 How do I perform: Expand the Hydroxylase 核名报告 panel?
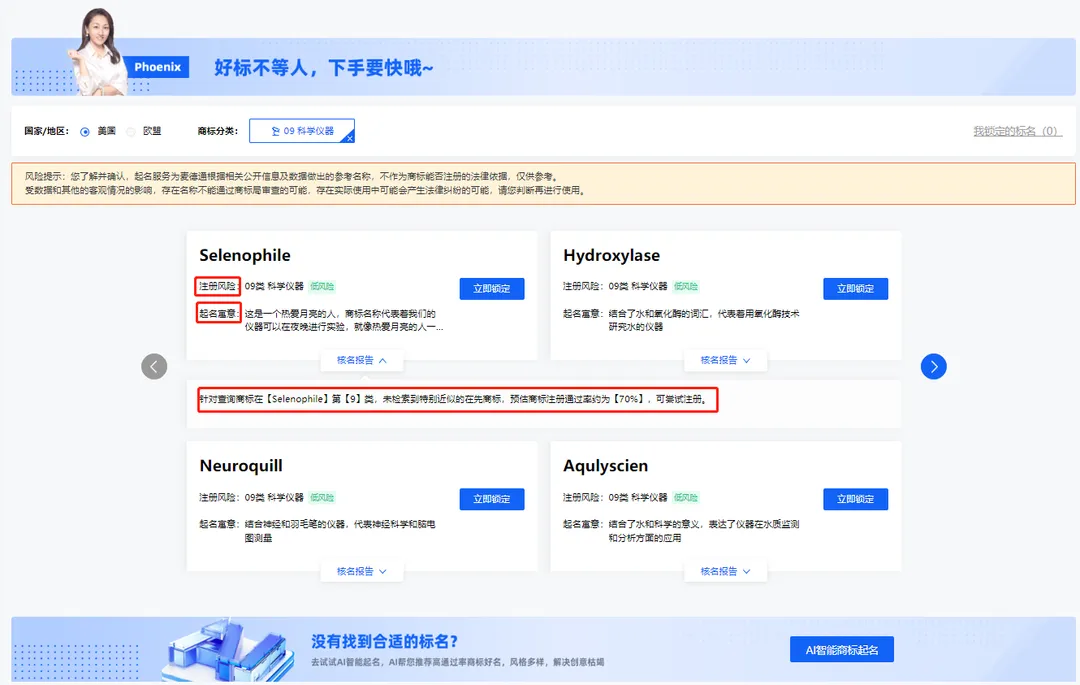pyautogui.click(x=725, y=360)
